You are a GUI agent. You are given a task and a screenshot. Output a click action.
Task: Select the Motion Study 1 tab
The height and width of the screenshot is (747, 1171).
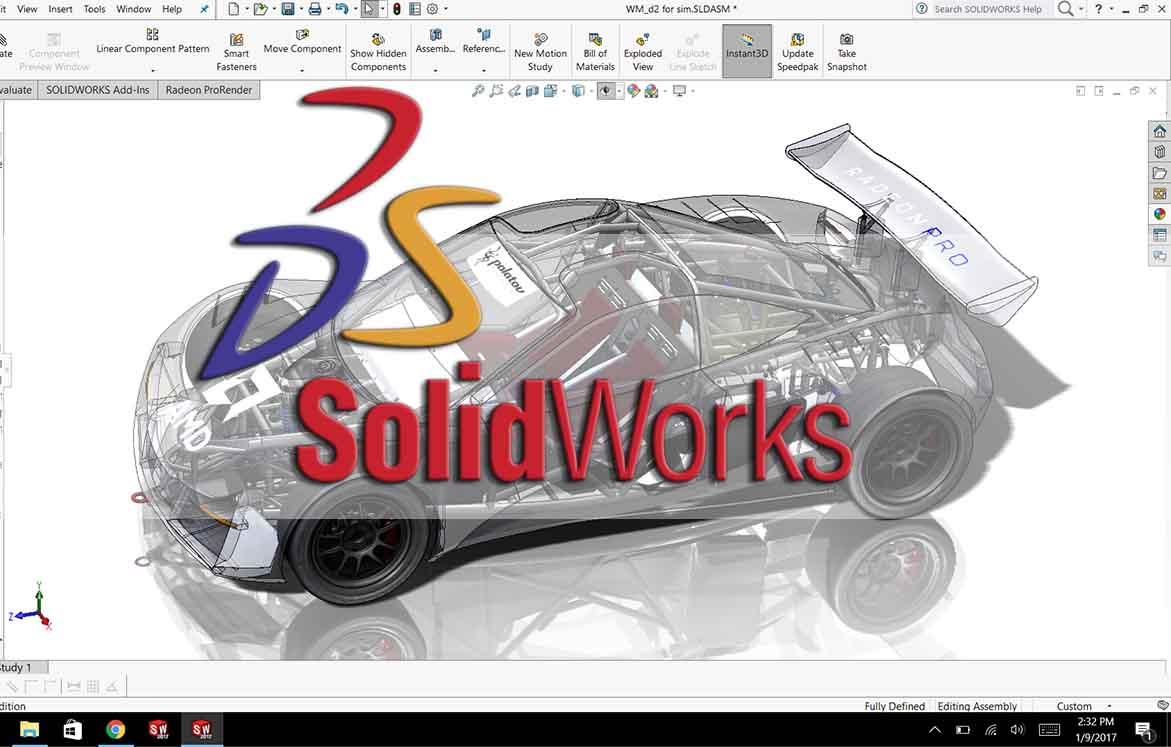point(22,667)
